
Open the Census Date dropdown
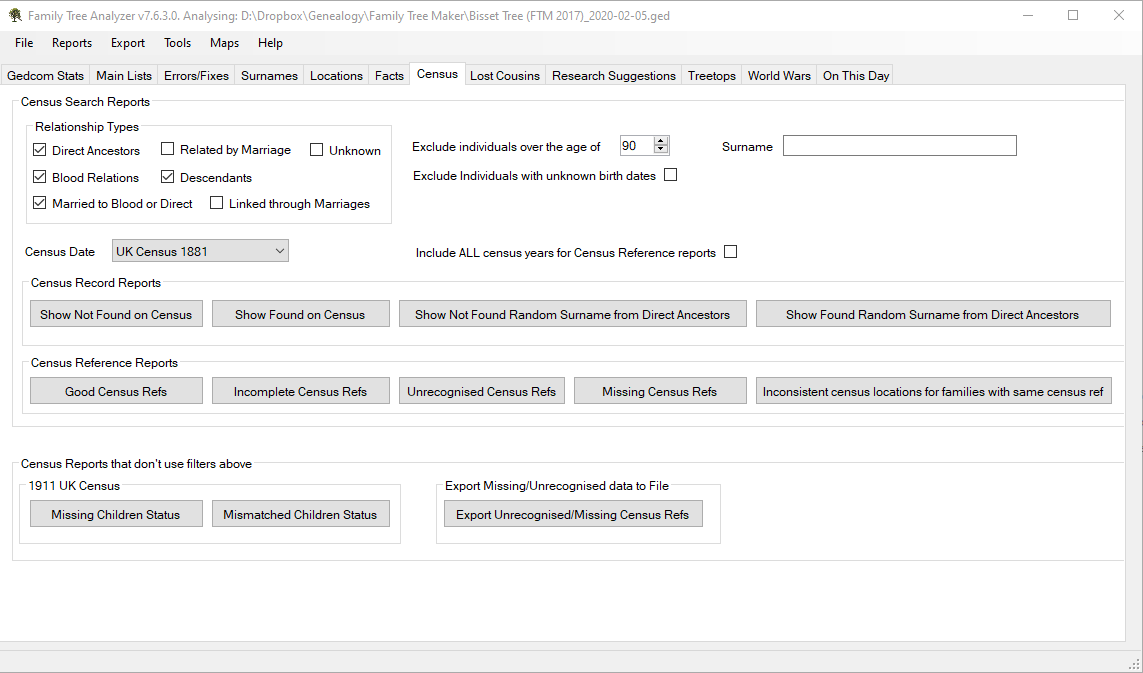(x=279, y=250)
